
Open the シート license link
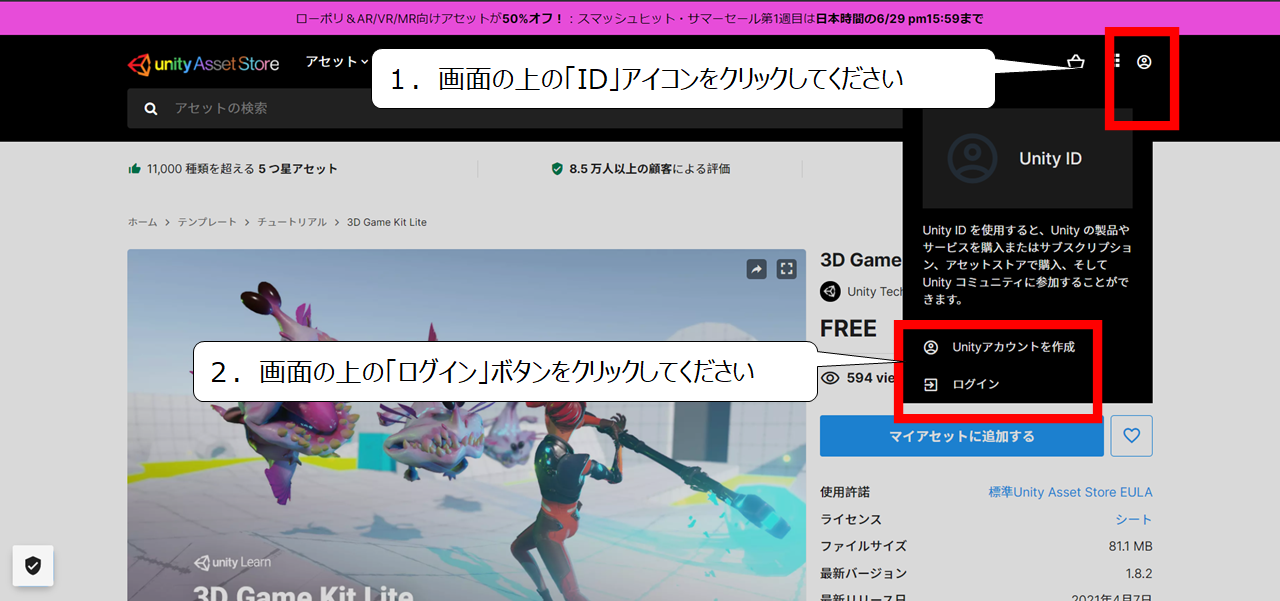(1134, 519)
